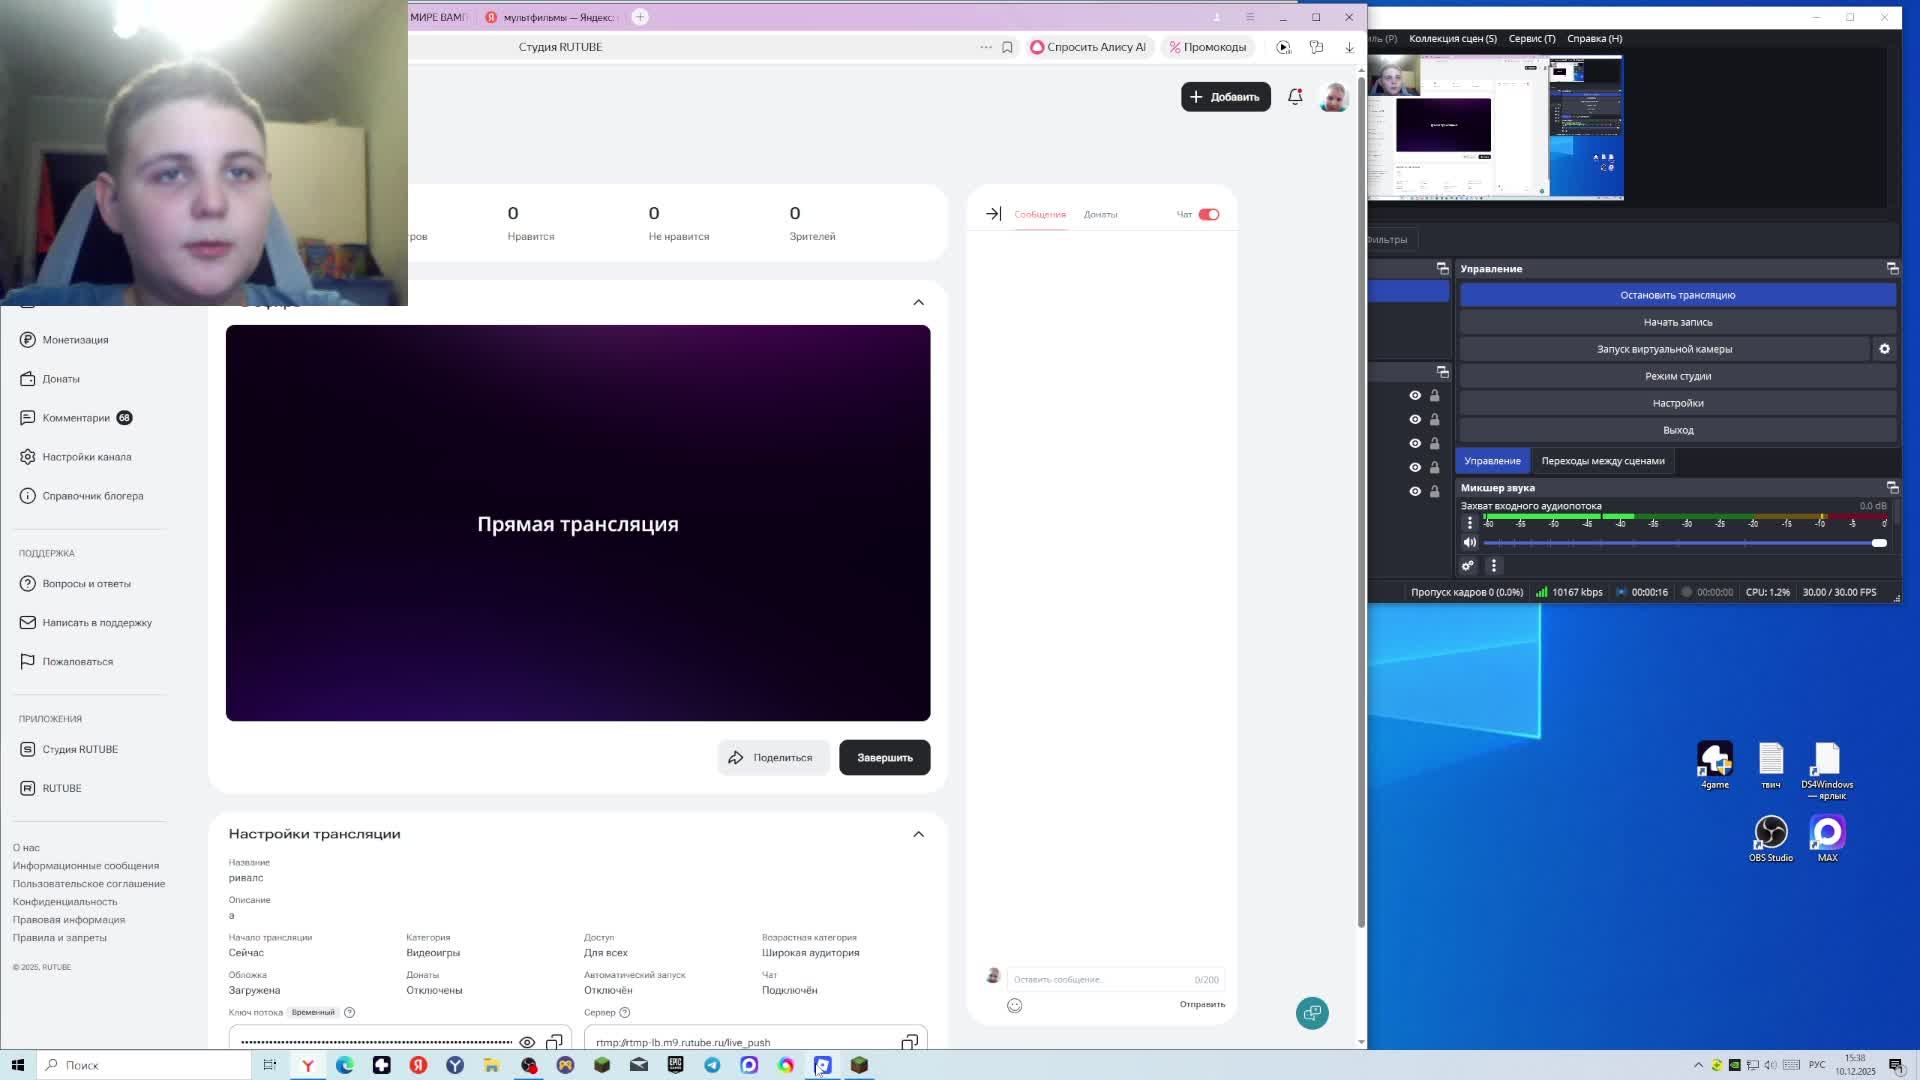Hide the first OBS source with eye
Screen dimensions: 1920x1080
point(1415,395)
